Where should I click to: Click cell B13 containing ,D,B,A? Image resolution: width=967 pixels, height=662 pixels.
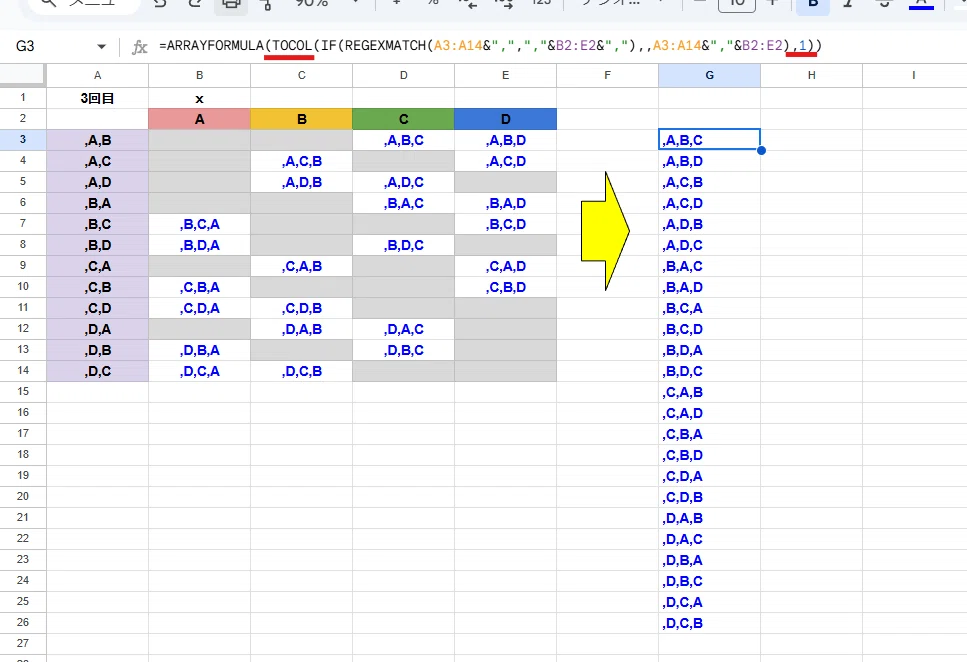(x=199, y=350)
